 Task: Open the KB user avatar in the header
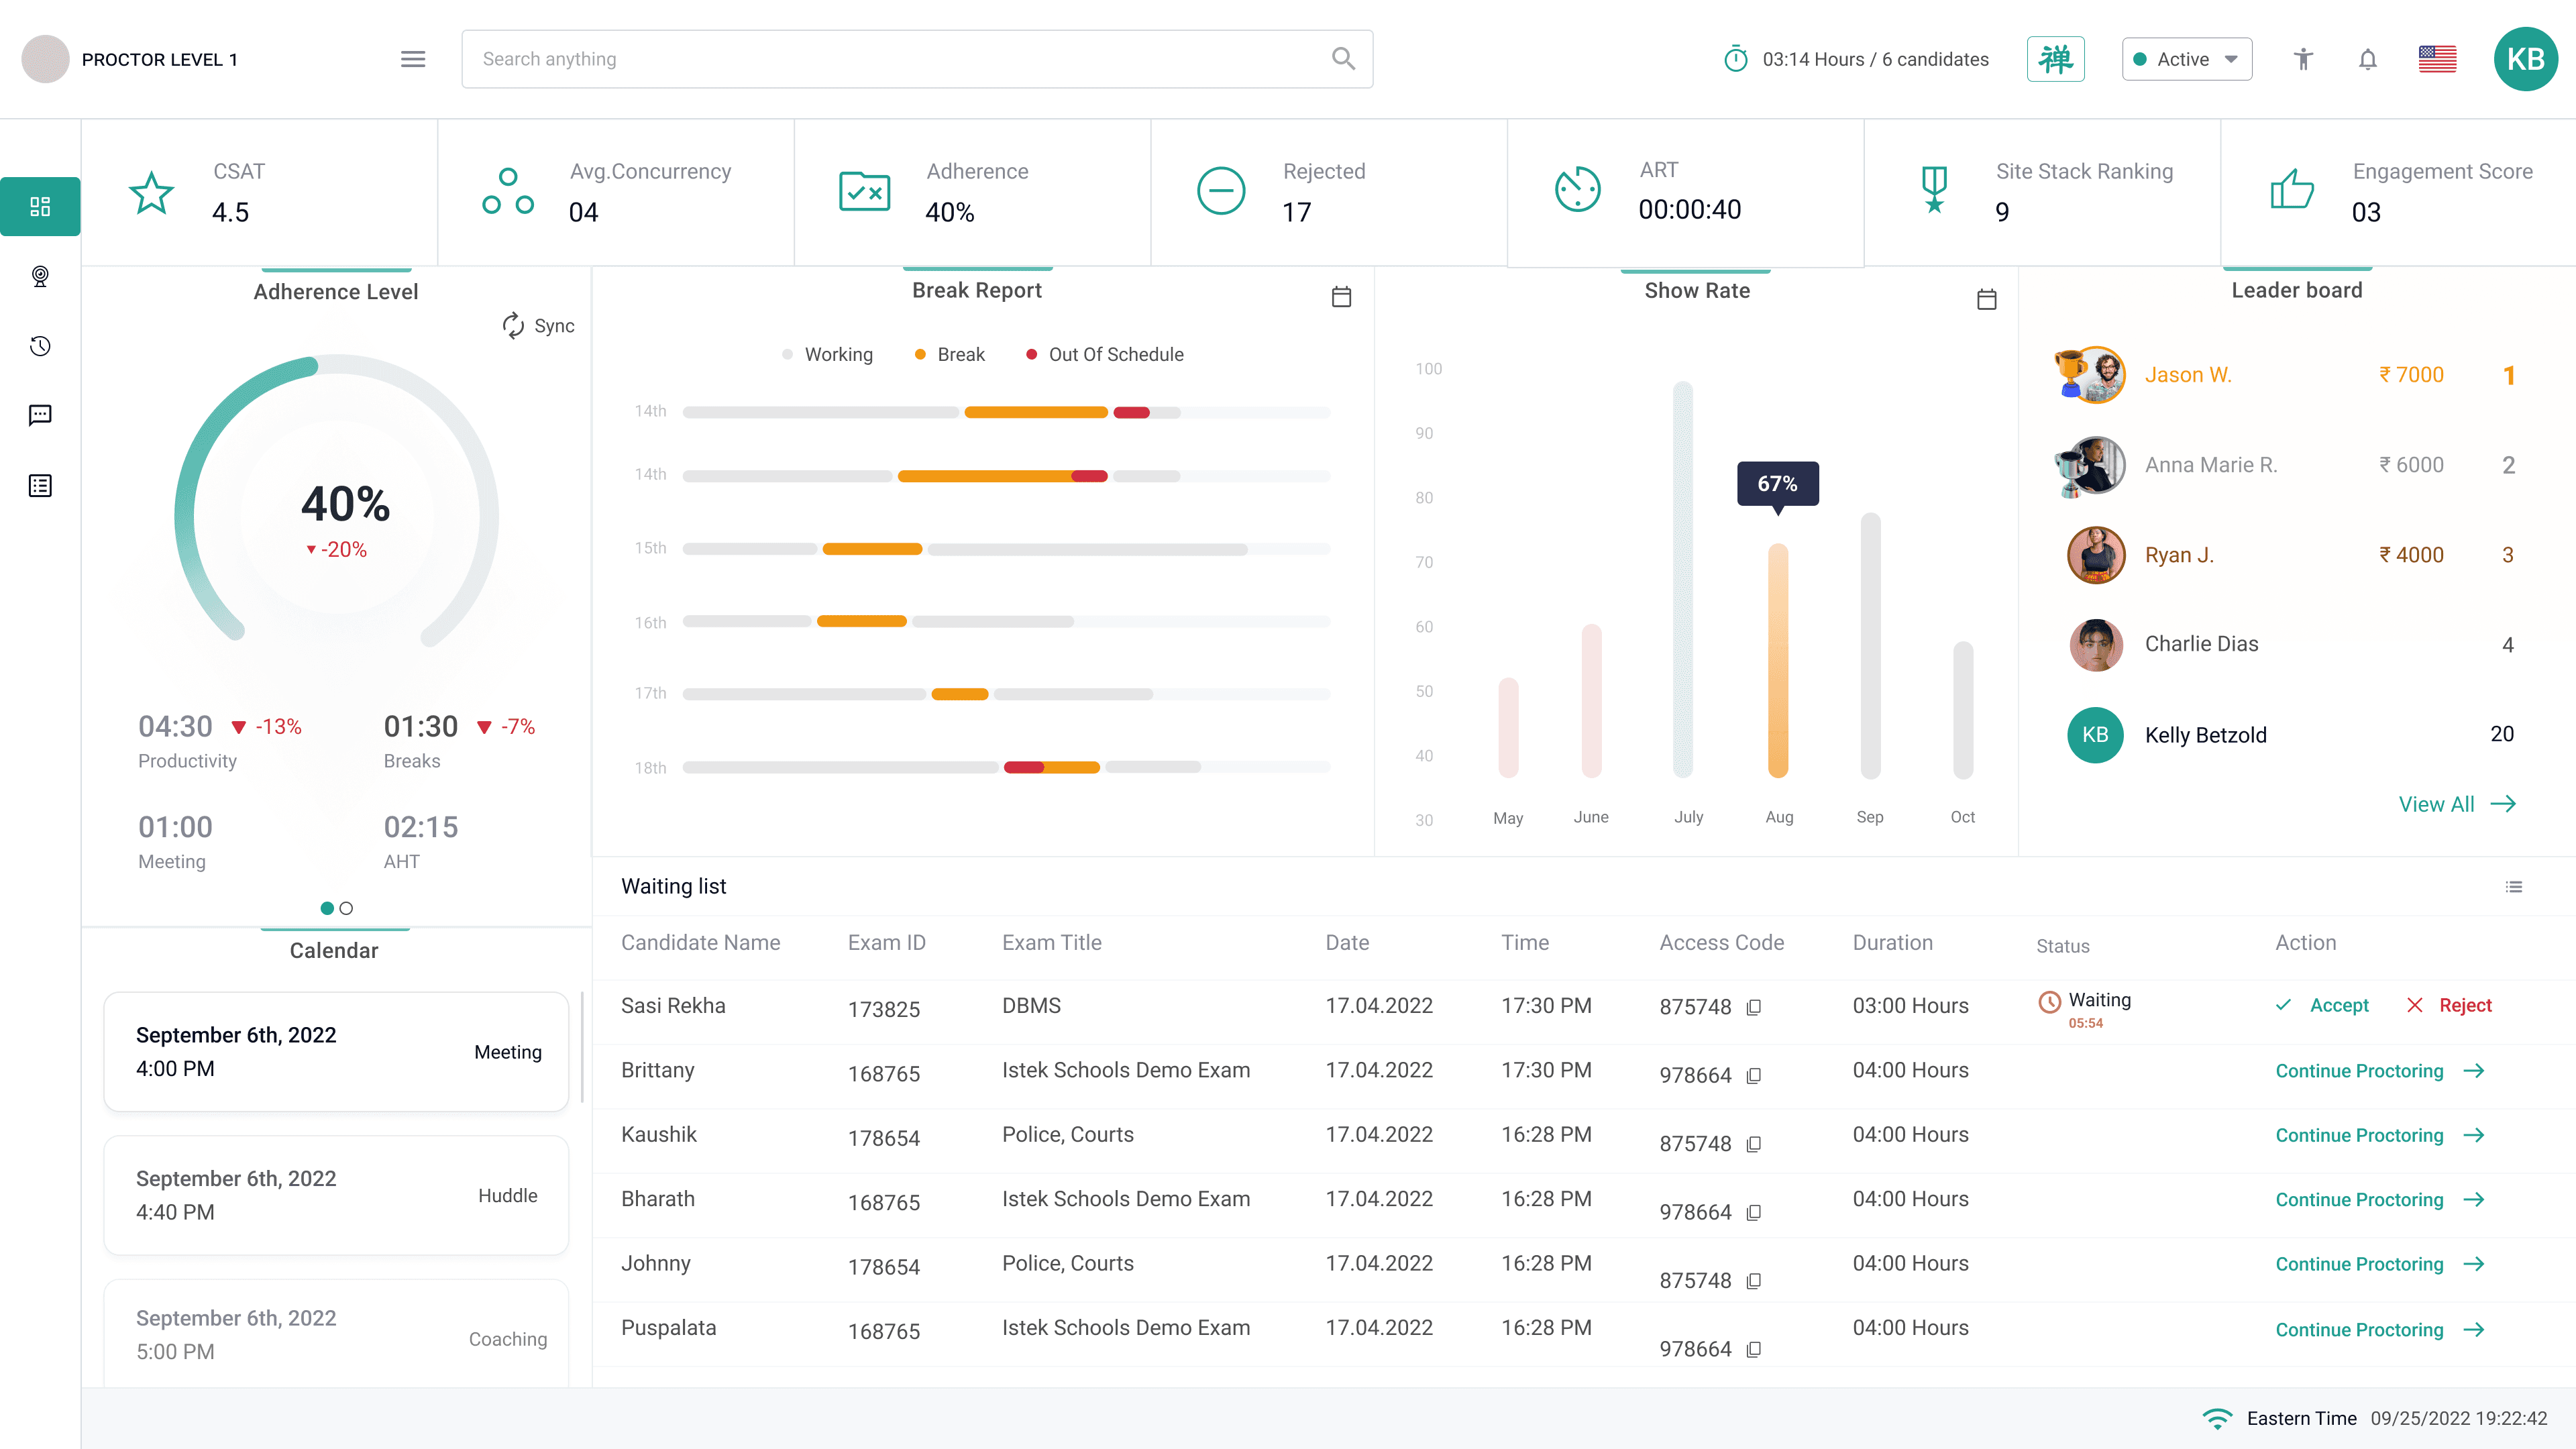(x=2525, y=59)
